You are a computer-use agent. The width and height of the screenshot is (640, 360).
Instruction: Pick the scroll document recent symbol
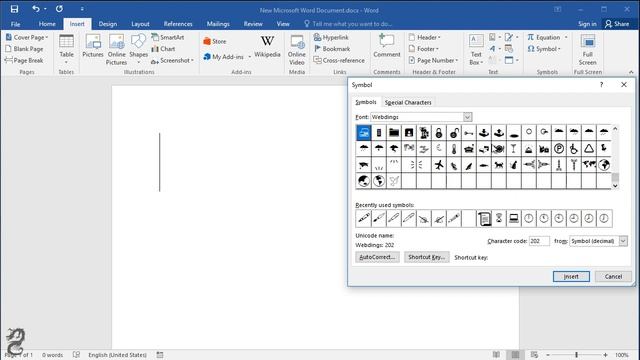click(x=484, y=218)
